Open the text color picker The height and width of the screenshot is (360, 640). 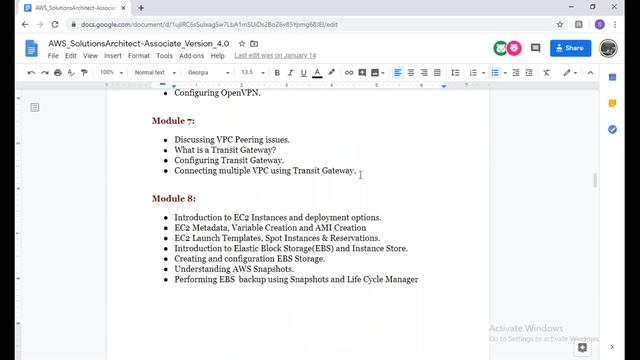[x=317, y=73]
